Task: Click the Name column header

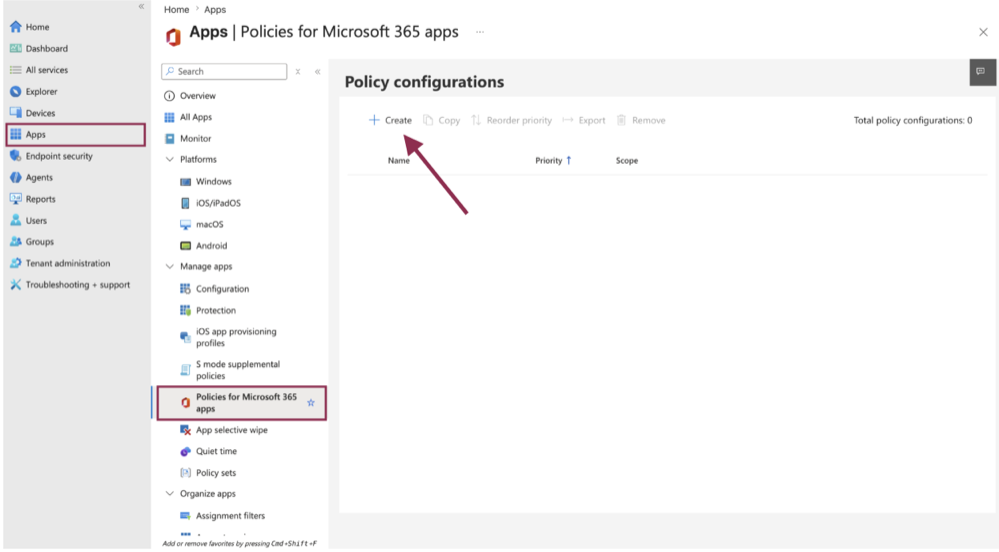Action: coord(399,161)
